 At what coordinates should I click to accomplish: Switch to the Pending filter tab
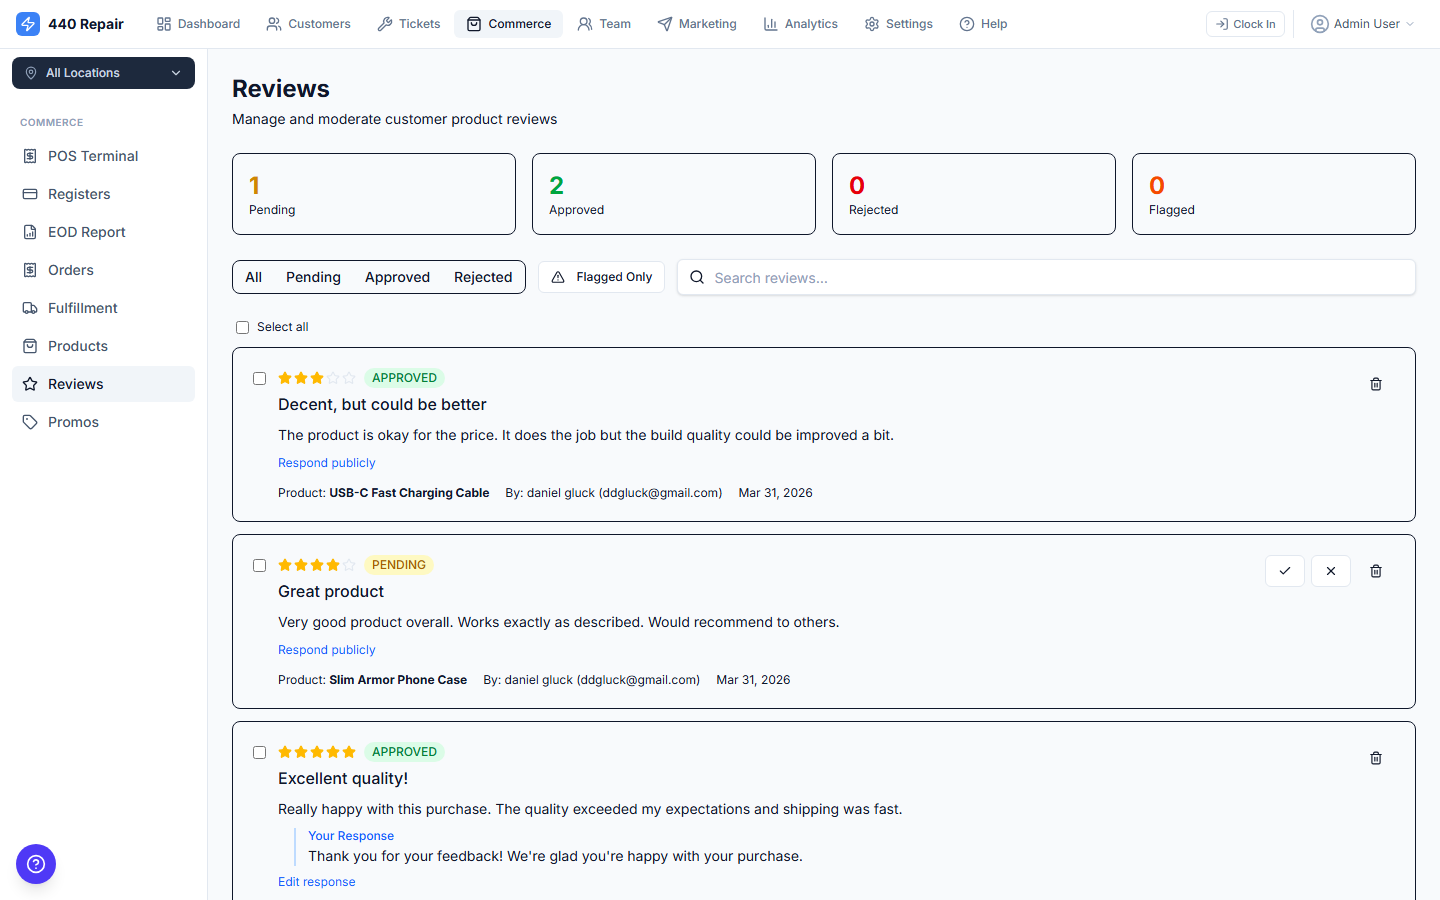tap(313, 277)
